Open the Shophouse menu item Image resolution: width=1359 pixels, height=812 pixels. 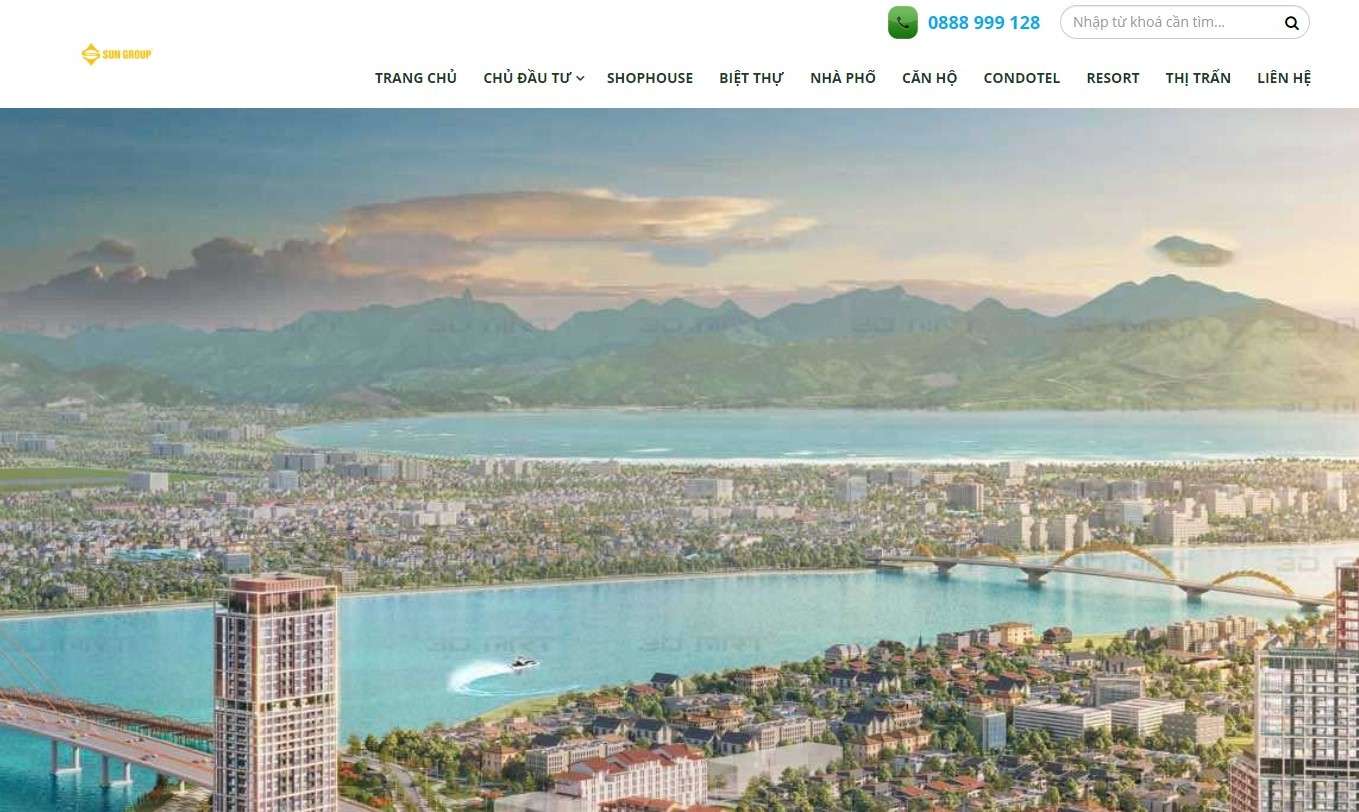coord(650,78)
